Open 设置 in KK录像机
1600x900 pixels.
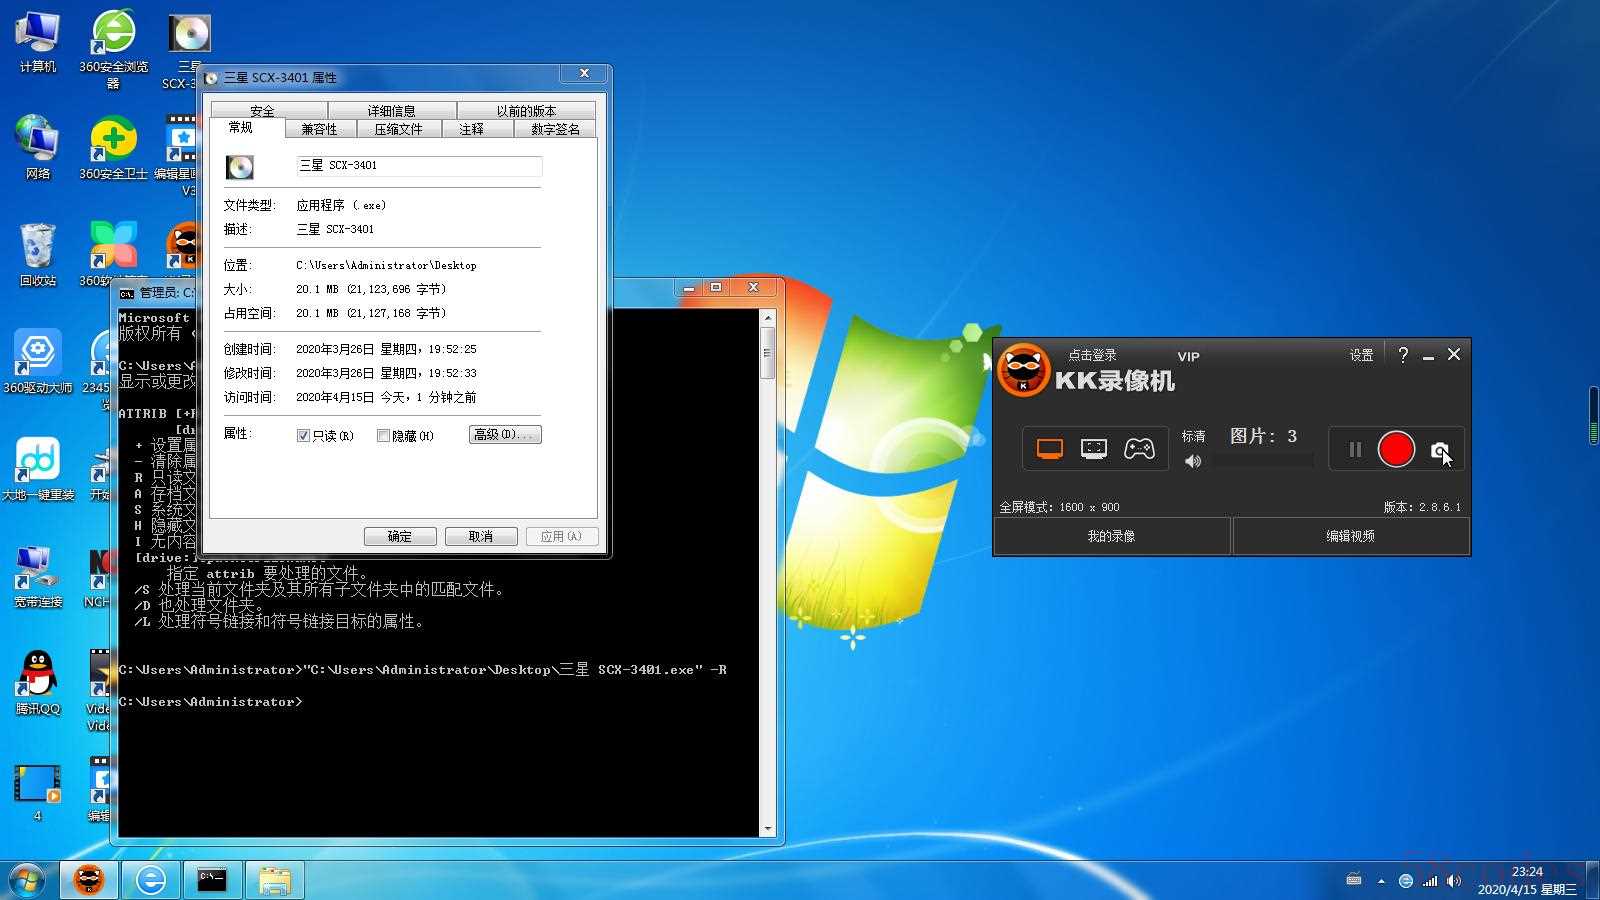click(1361, 355)
